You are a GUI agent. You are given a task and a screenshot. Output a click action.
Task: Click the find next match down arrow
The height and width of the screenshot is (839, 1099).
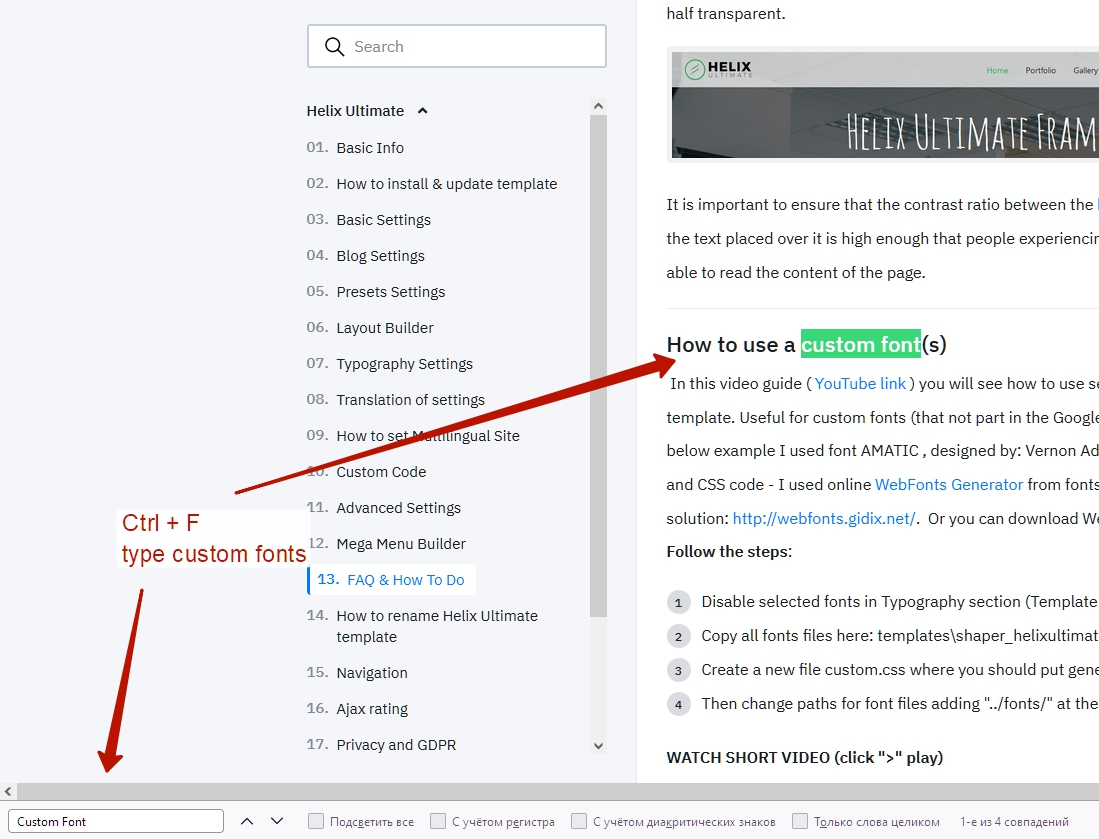click(277, 821)
